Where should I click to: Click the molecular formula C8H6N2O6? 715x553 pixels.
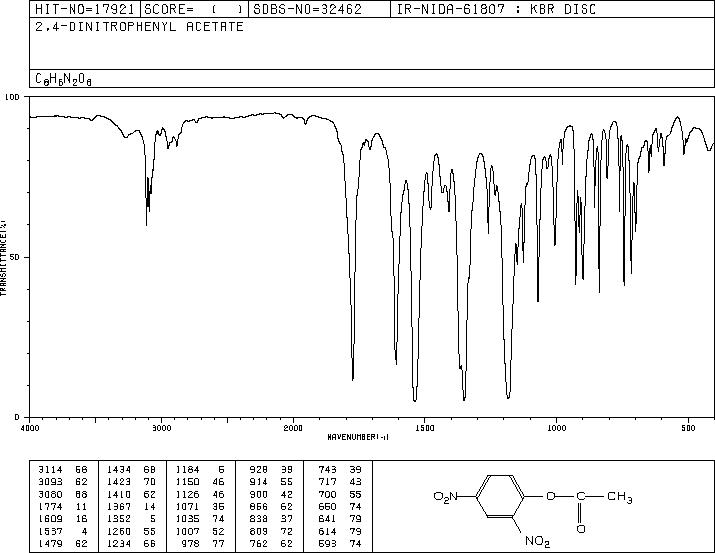(63, 79)
